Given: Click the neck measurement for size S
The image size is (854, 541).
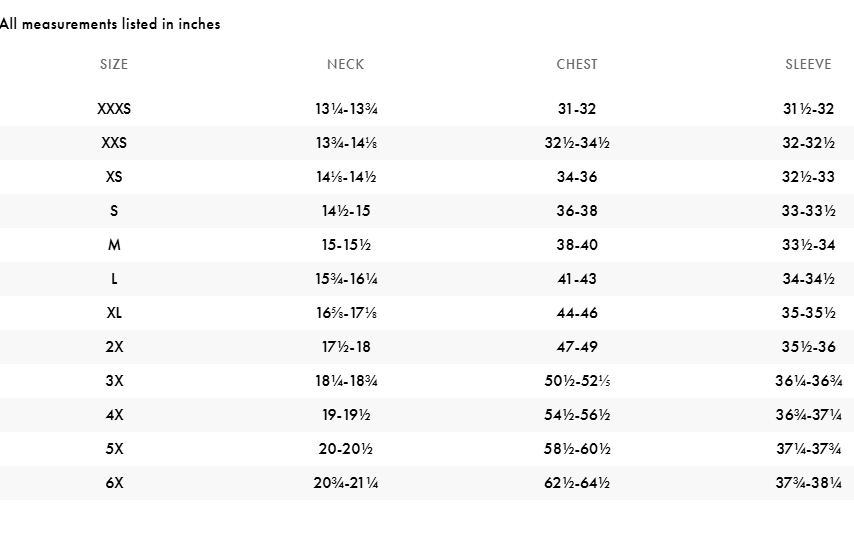Looking at the screenshot, I should tap(345, 211).
